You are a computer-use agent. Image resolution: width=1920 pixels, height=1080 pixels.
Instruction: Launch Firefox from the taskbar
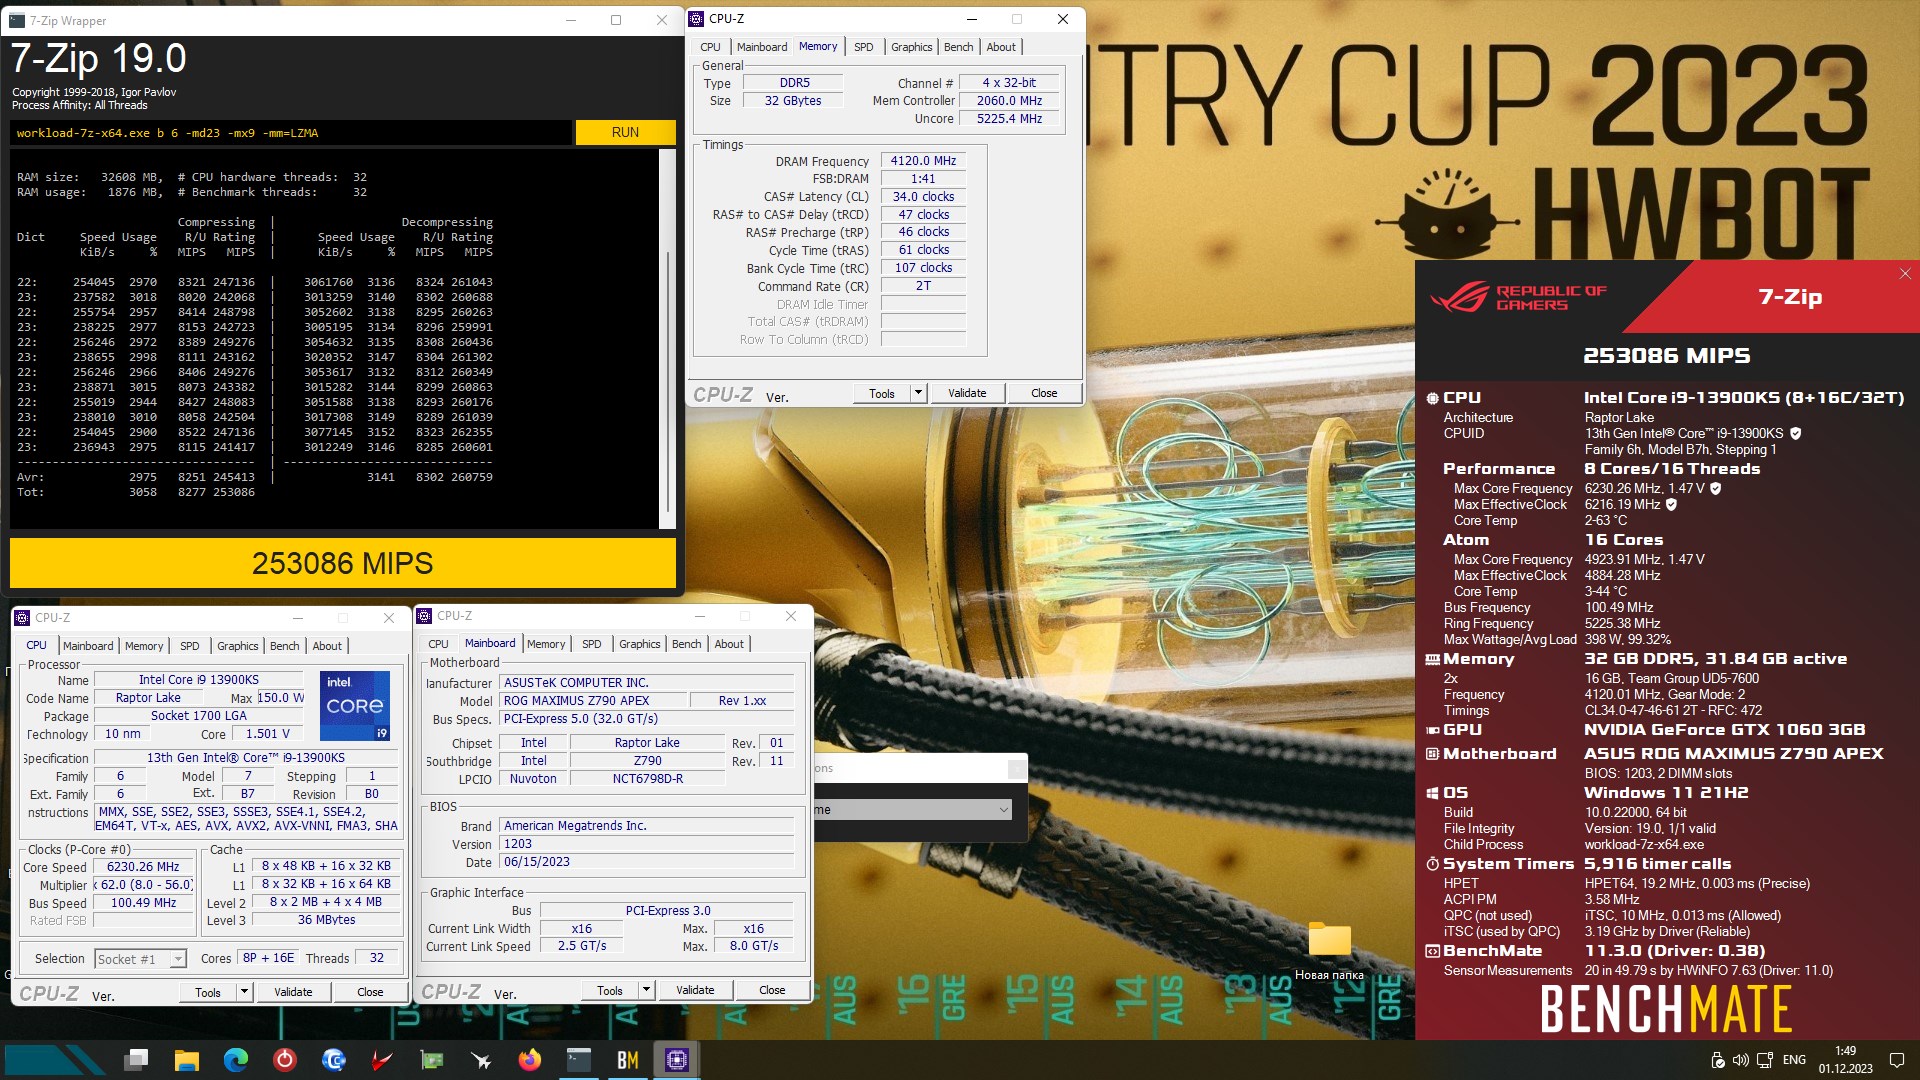[530, 1060]
